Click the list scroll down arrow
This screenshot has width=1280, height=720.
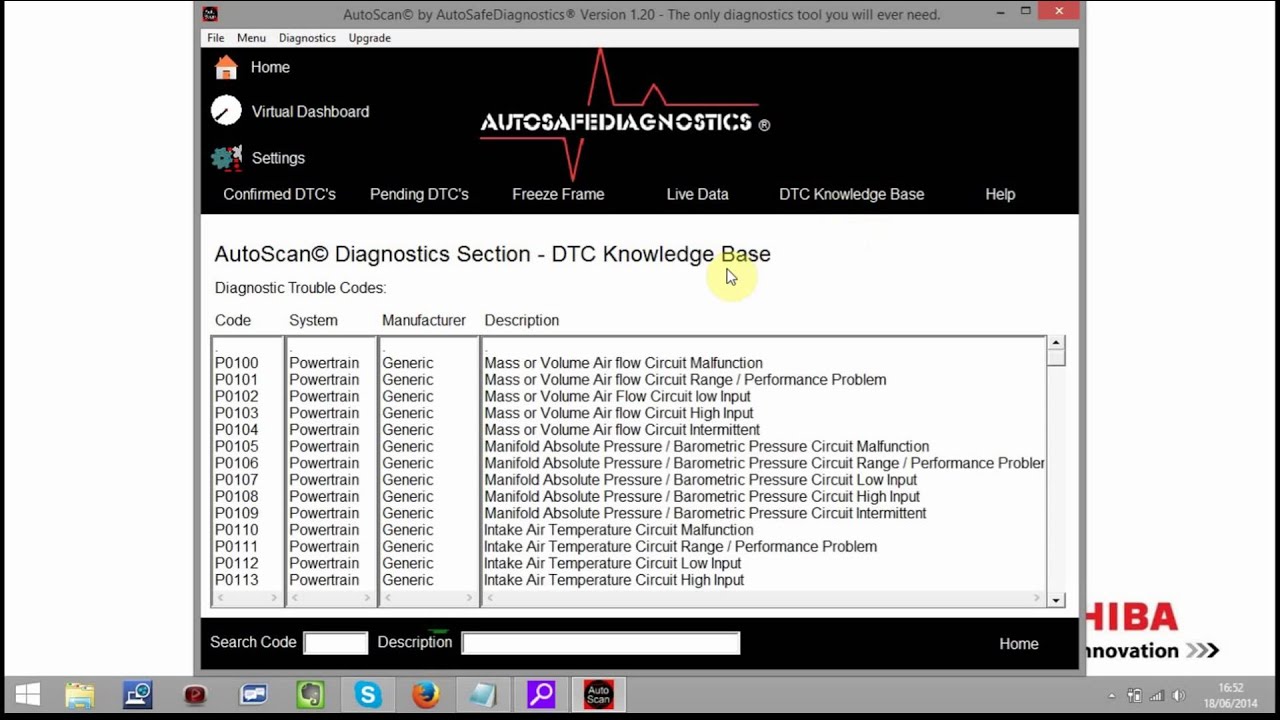[1056, 600]
